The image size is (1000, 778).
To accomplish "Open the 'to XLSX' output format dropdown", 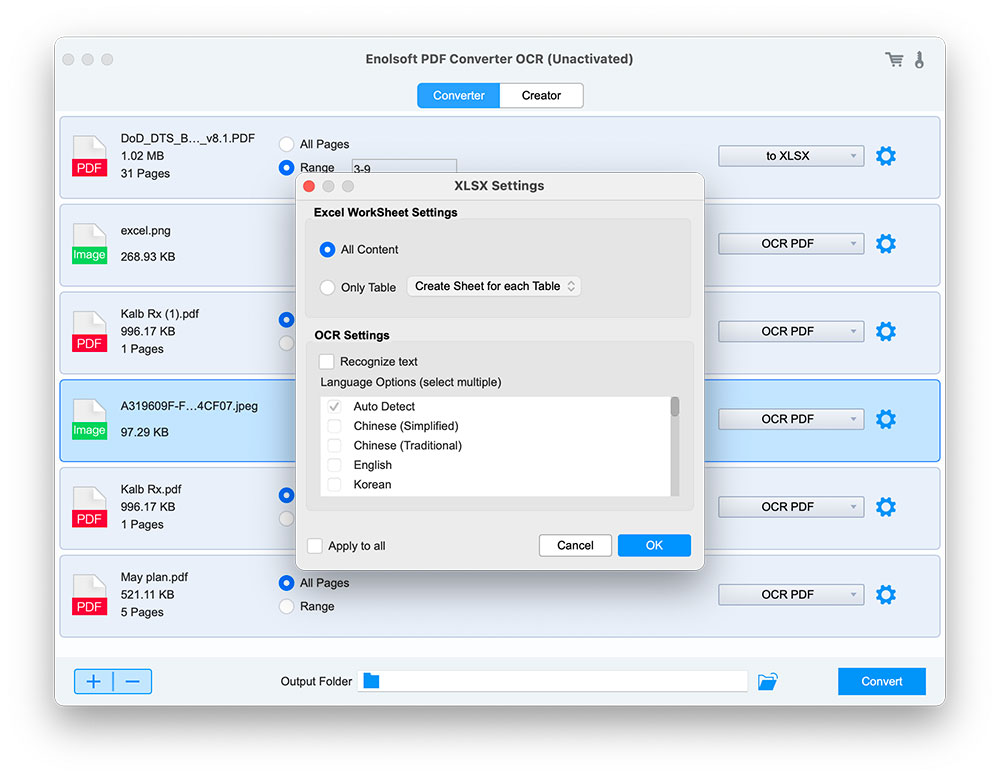I will [x=790, y=156].
